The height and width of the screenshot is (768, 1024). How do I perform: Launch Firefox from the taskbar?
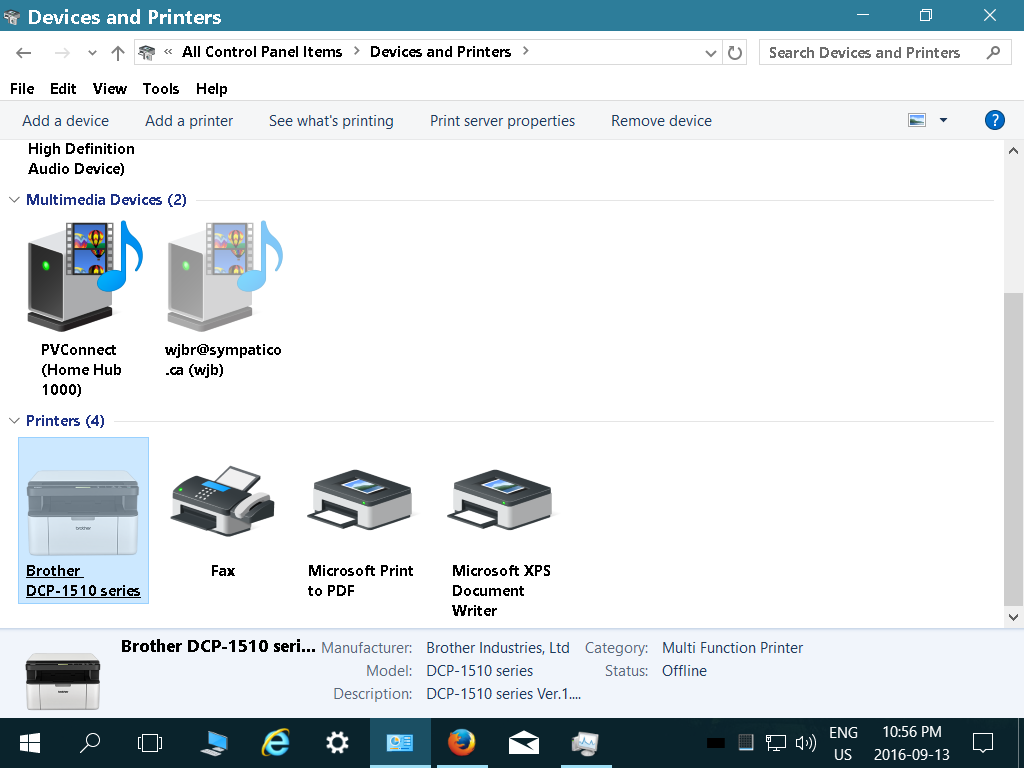(x=462, y=743)
